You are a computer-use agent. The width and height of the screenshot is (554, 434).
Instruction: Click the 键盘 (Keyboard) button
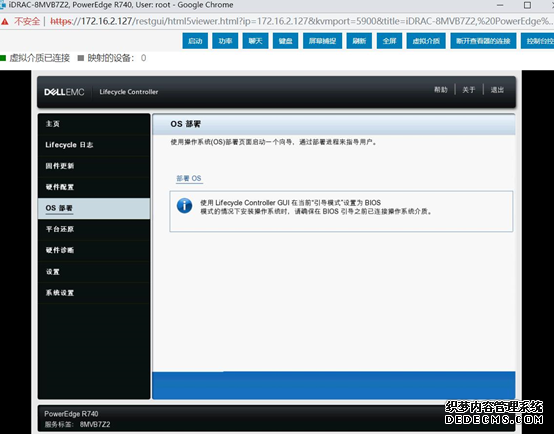click(285, 41)
